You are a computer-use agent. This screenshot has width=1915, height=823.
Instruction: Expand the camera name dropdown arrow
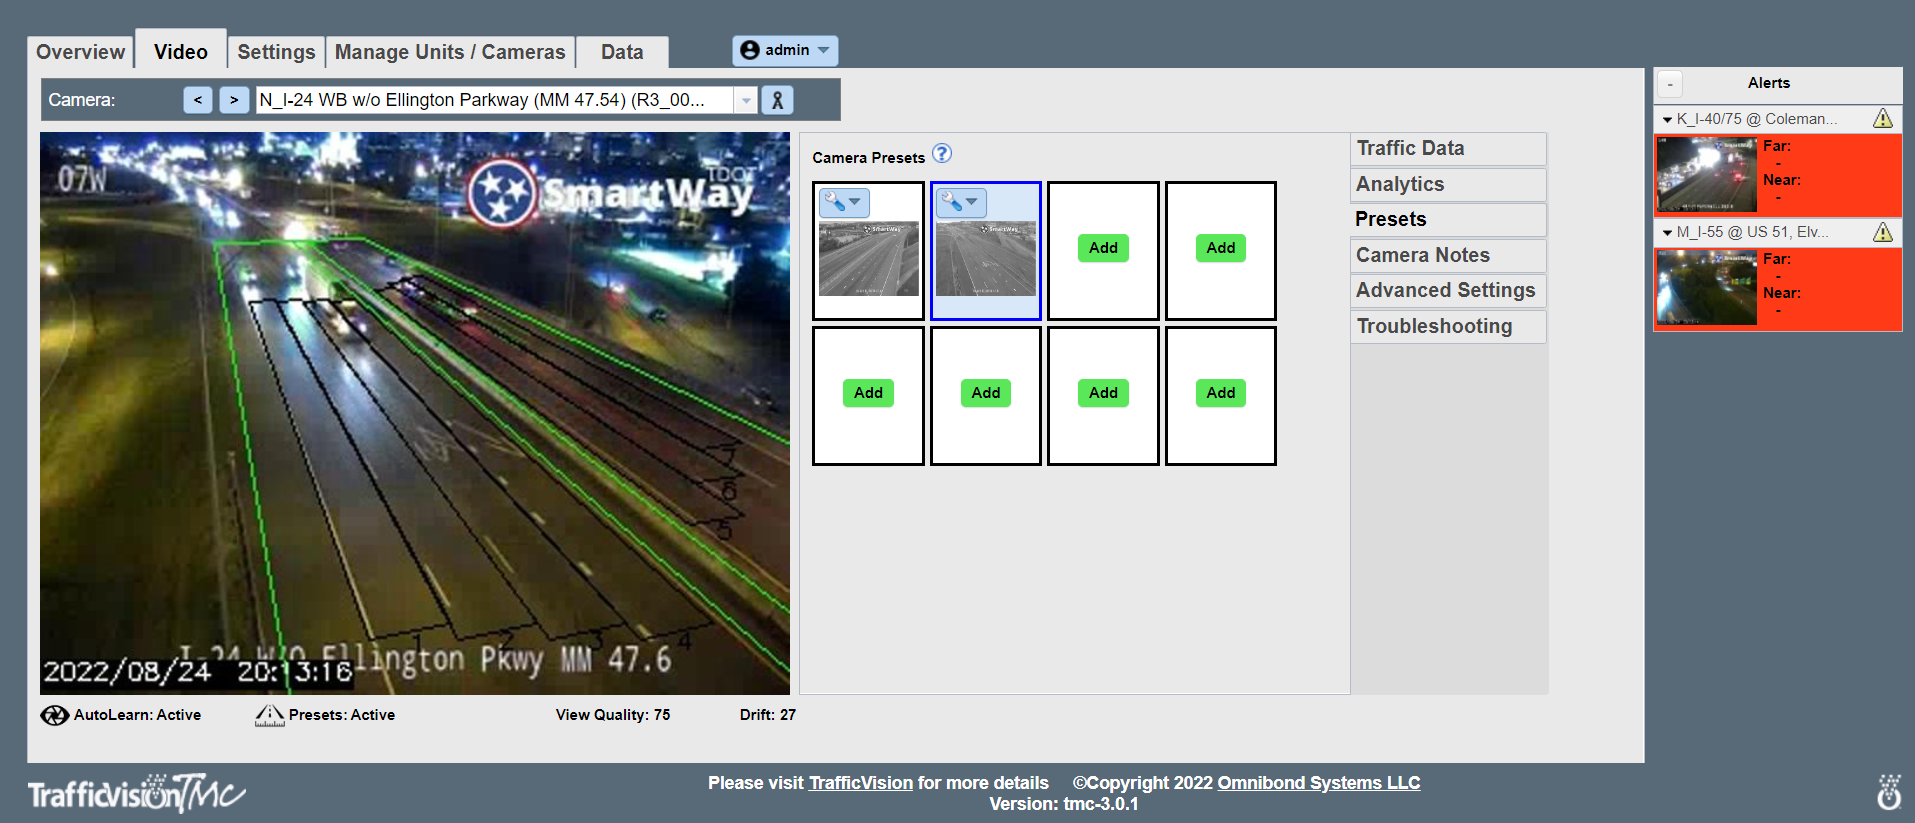coord(746,100)
